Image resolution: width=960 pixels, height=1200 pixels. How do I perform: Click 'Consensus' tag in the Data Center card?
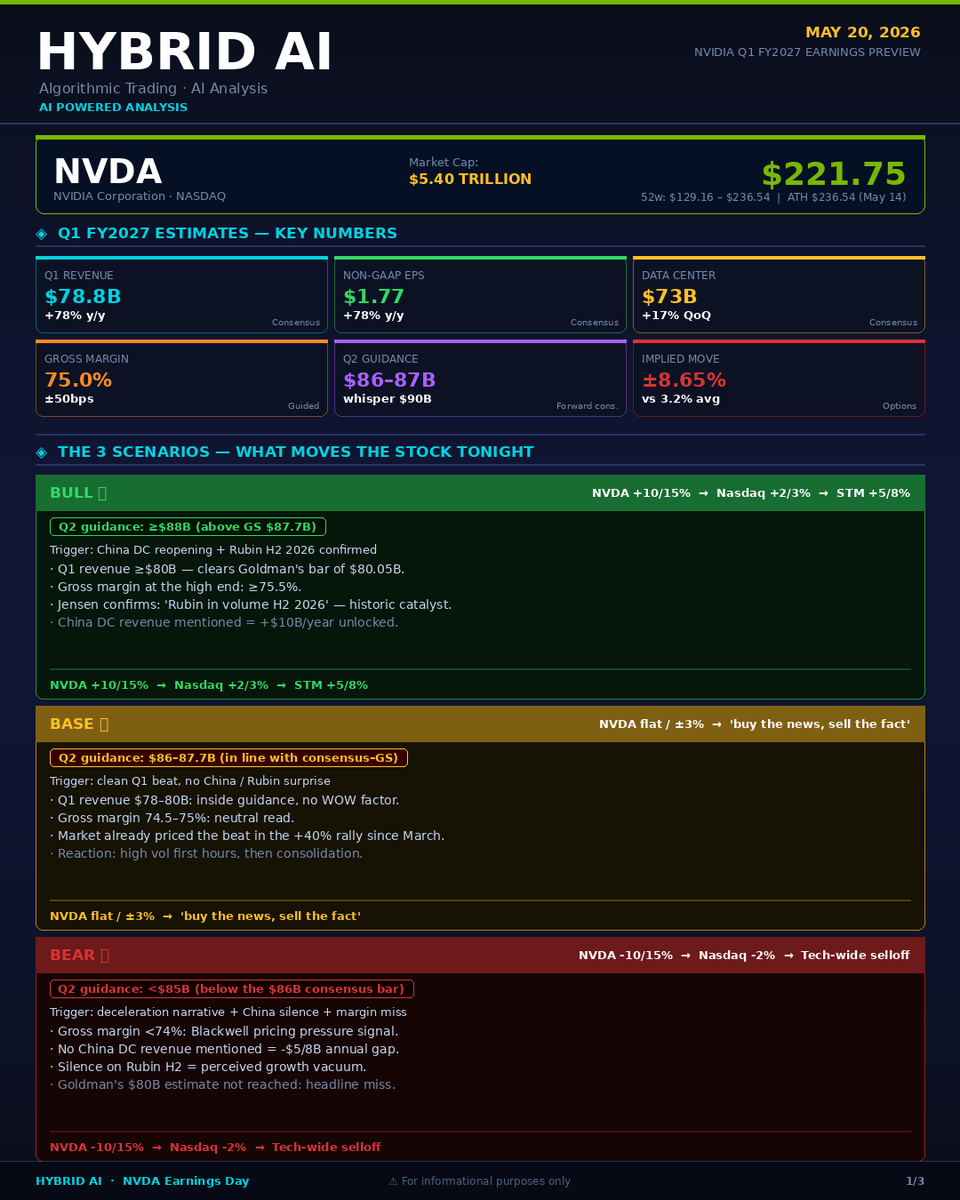click(893, 323)
